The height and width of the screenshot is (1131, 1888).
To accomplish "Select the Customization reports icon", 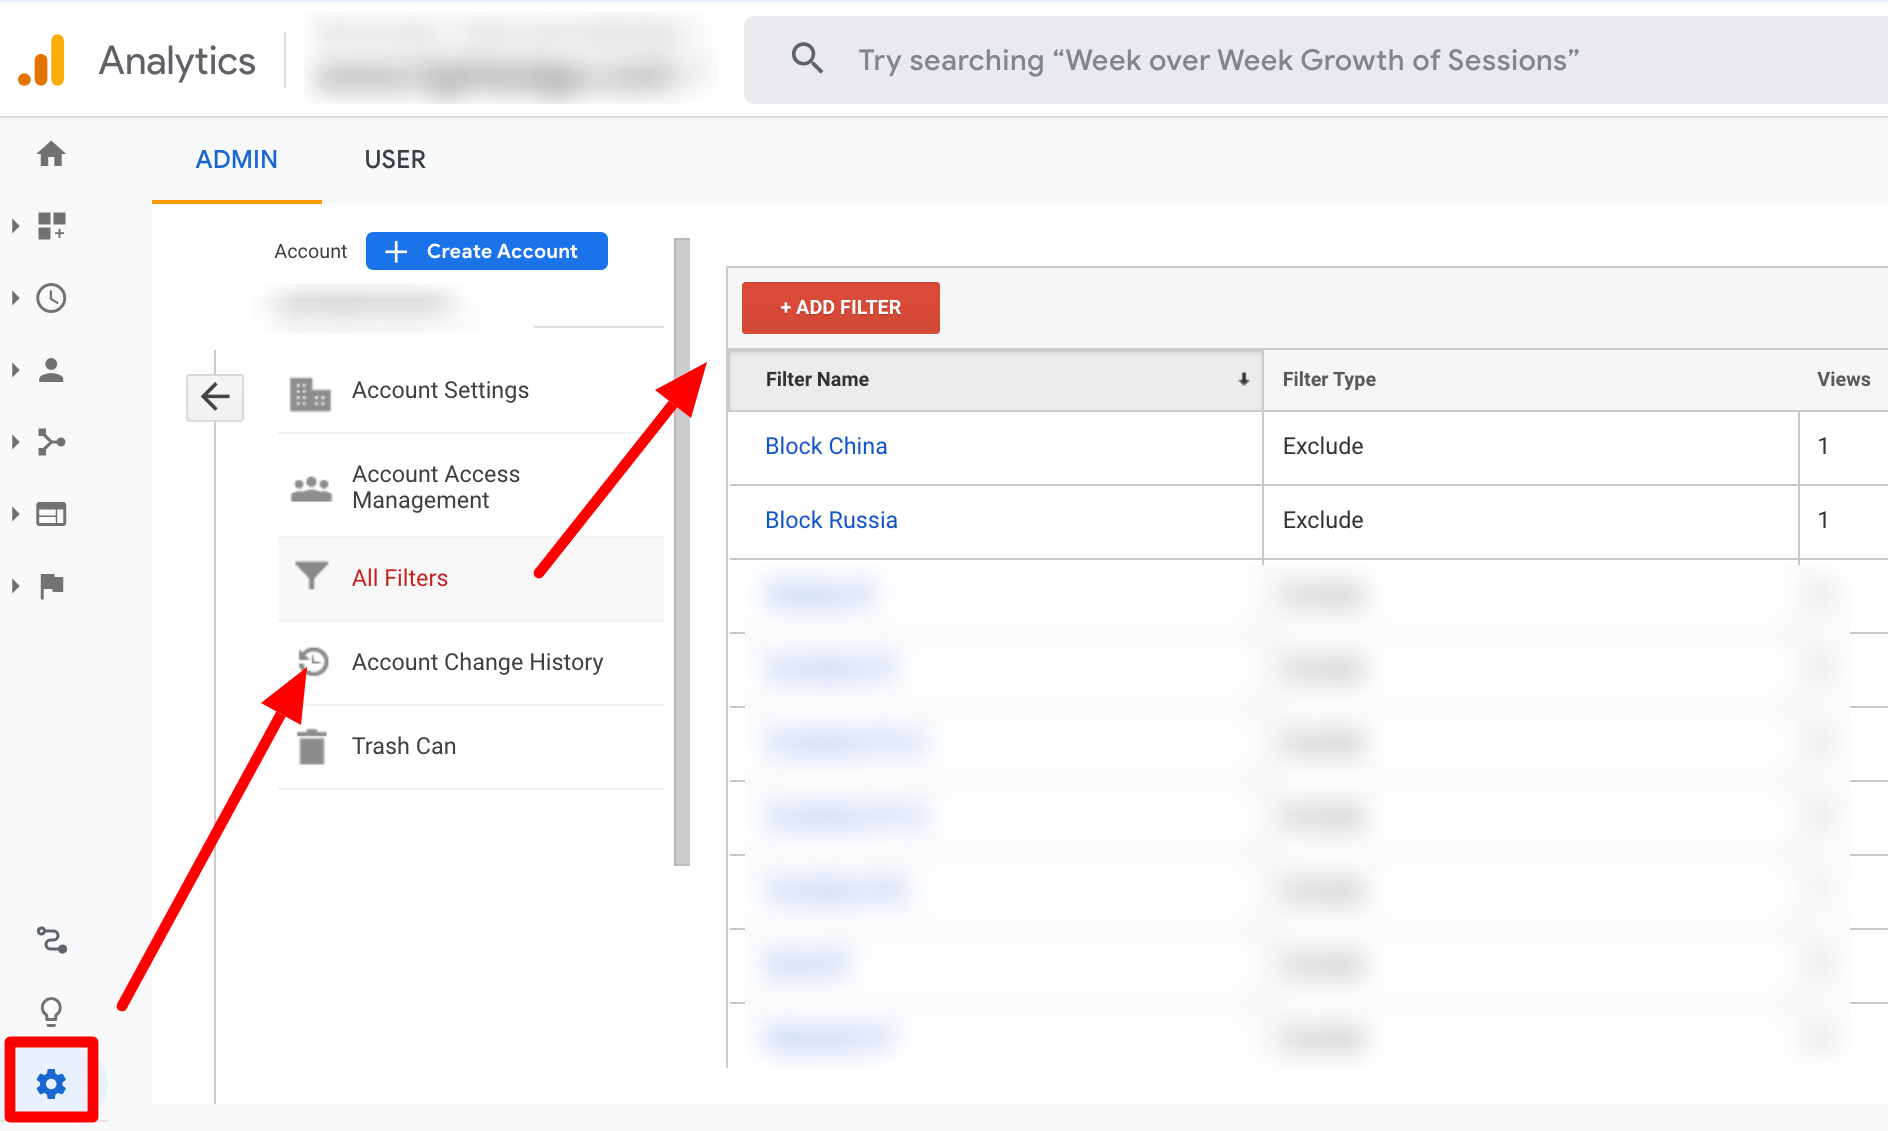I will pyautogui.click(x=52, y=226).
